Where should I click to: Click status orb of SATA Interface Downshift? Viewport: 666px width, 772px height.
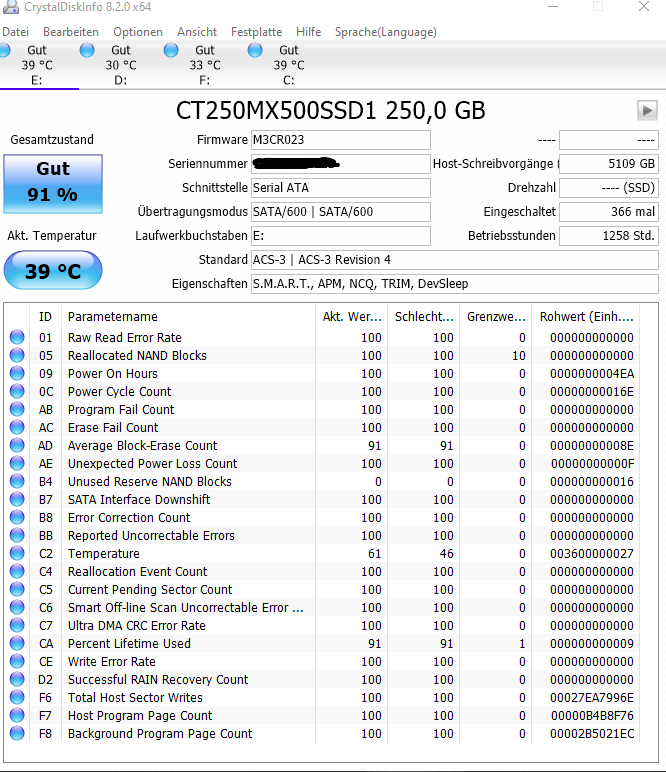(x=17, y=499)
